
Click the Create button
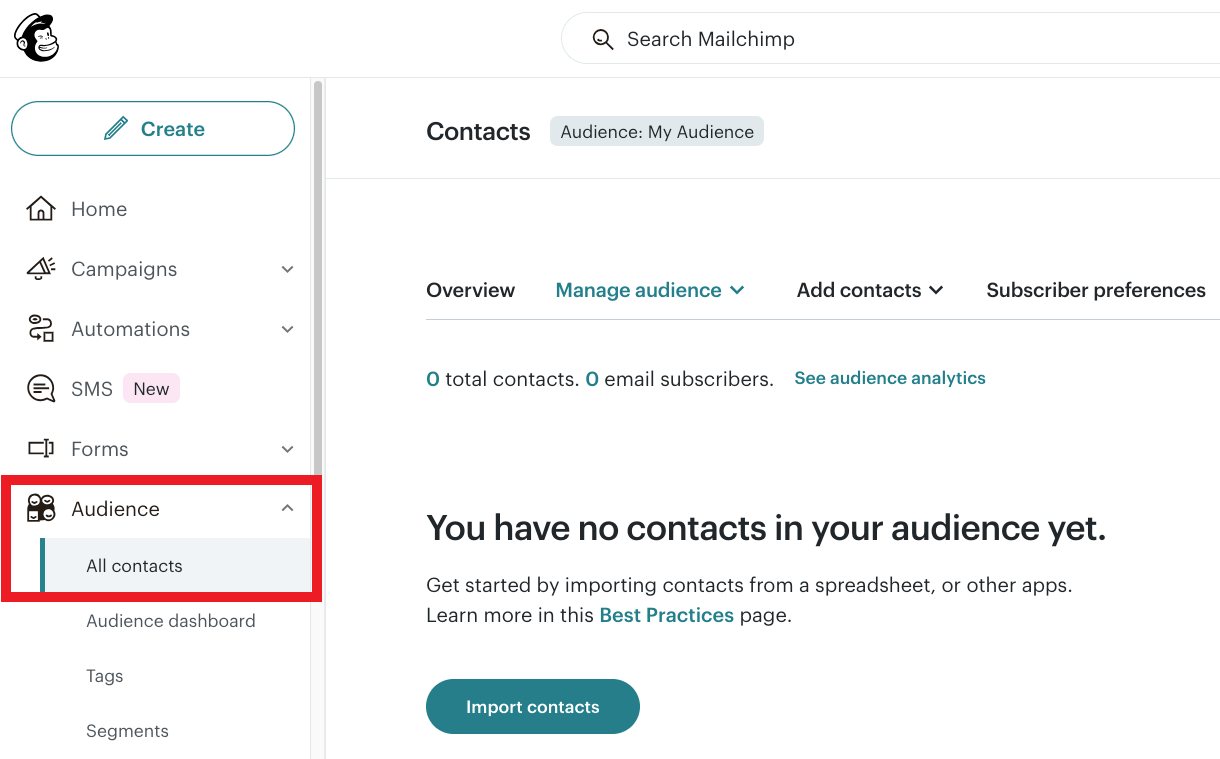point(153,128)
